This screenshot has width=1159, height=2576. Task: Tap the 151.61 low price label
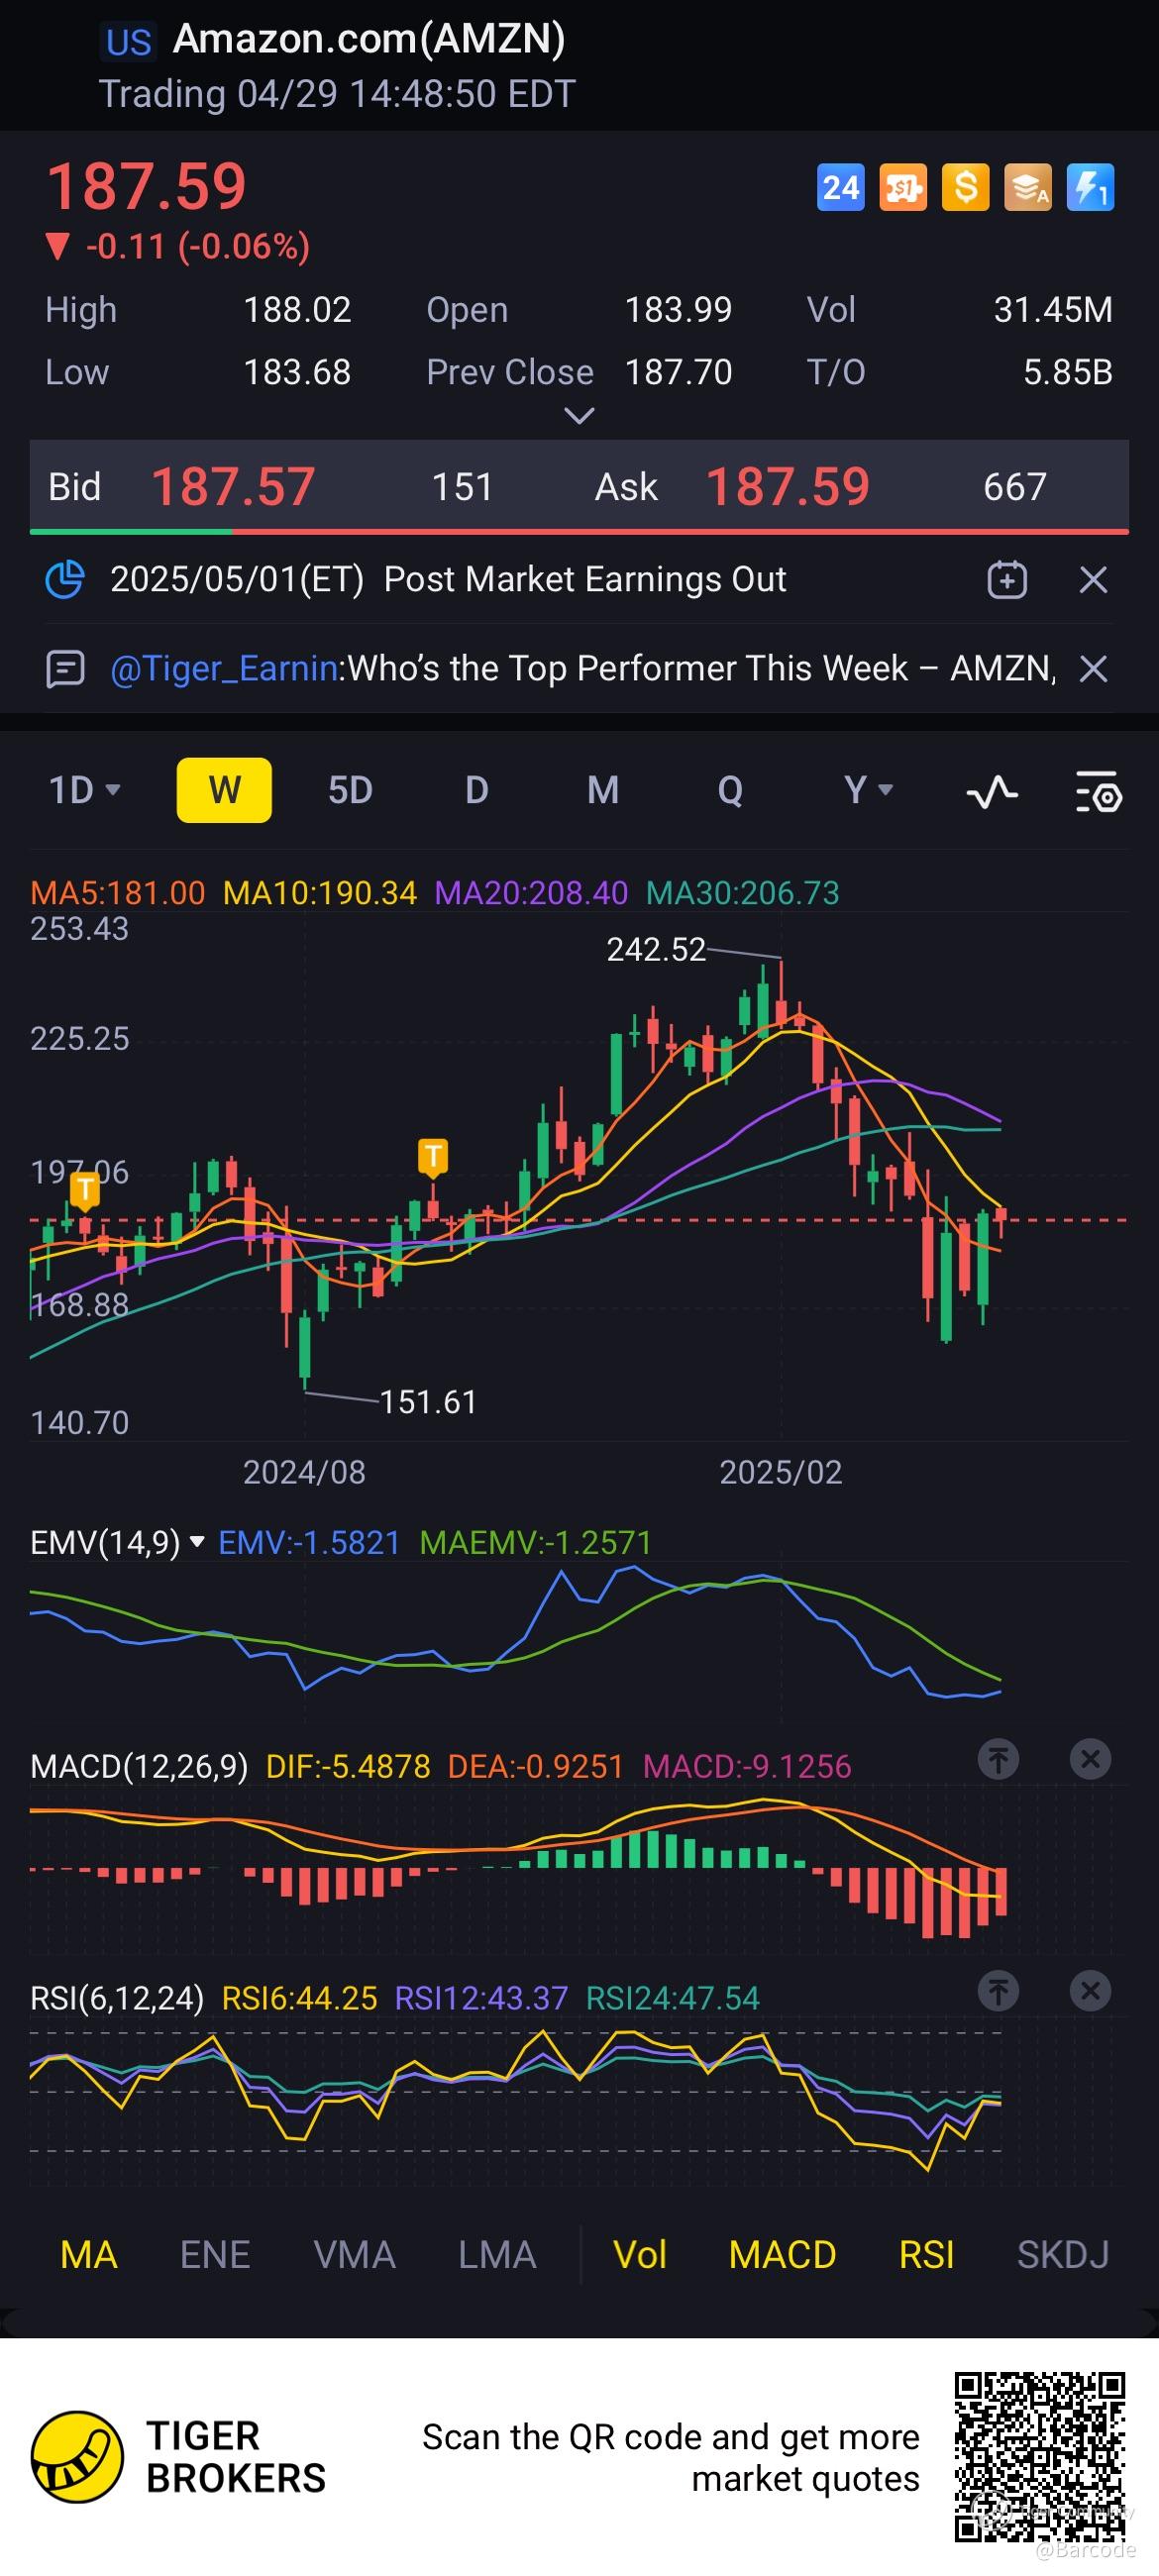(428, 1402)
